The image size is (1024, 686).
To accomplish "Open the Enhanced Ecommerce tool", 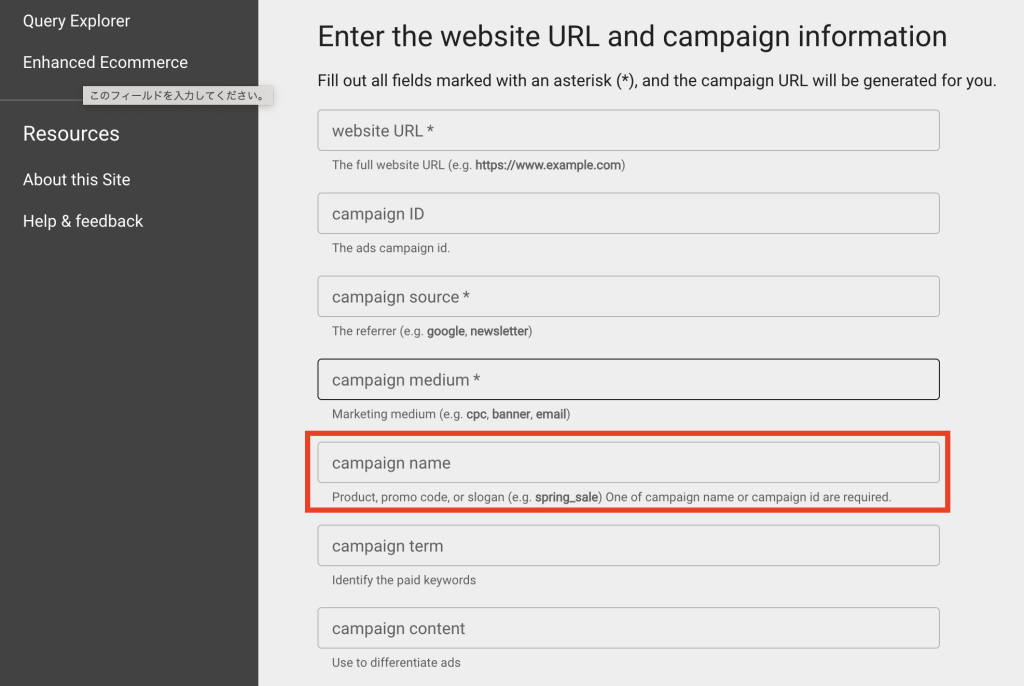I will pos(105,62).
